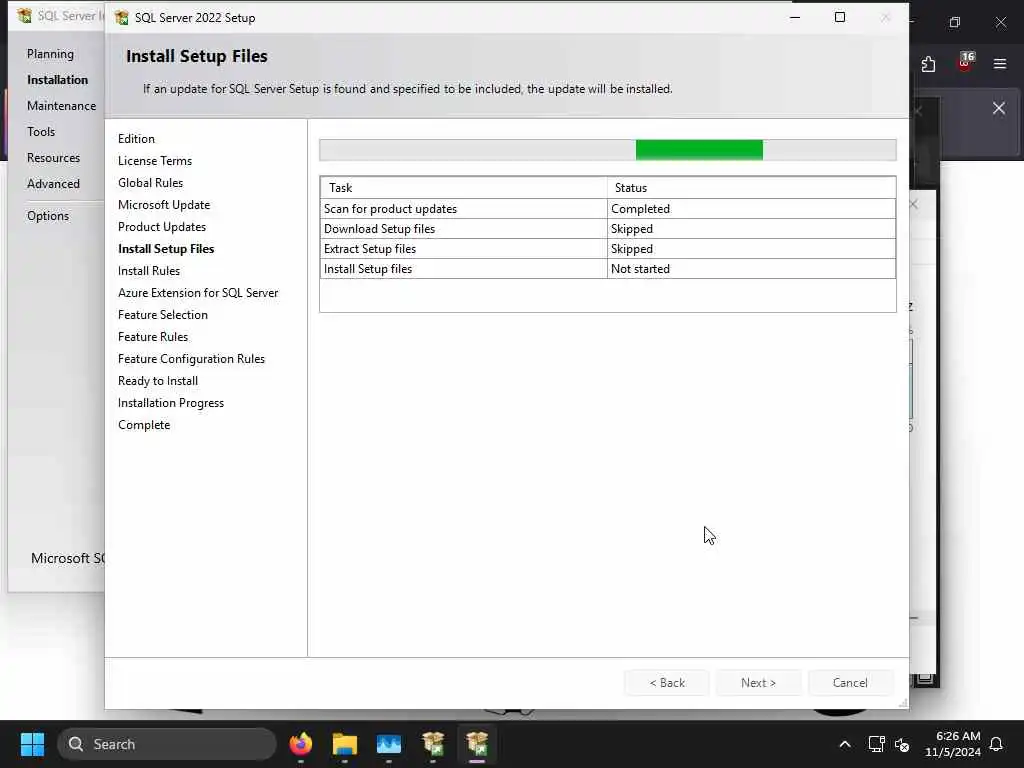Minimize the SQL Server 2022 Setup window
Viewport: 1024px width, 768px height.
point(795,18)
